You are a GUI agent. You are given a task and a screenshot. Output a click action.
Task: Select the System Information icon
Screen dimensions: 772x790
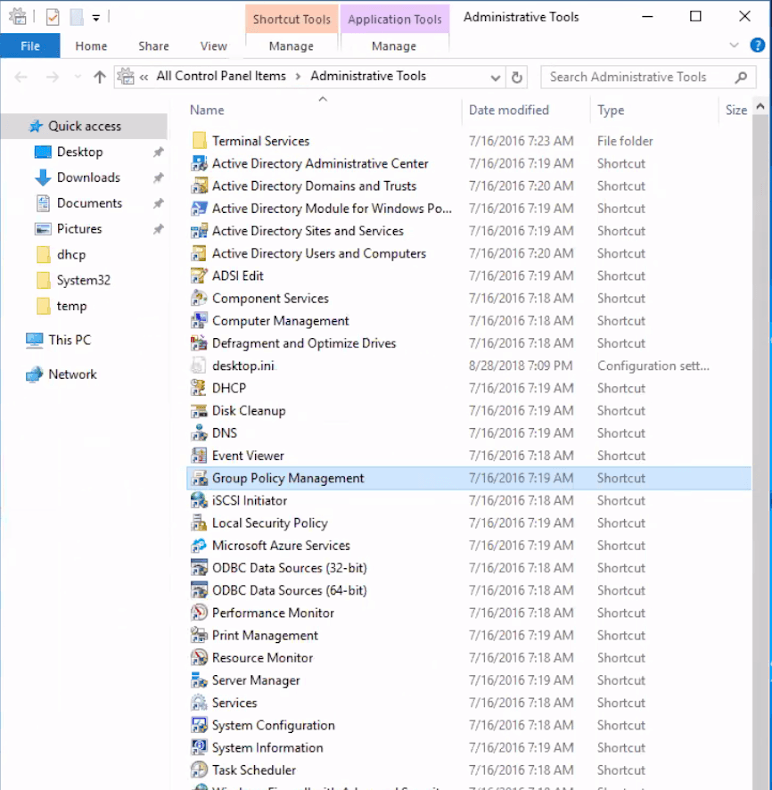pyautogui.click(x=199, y=748)
